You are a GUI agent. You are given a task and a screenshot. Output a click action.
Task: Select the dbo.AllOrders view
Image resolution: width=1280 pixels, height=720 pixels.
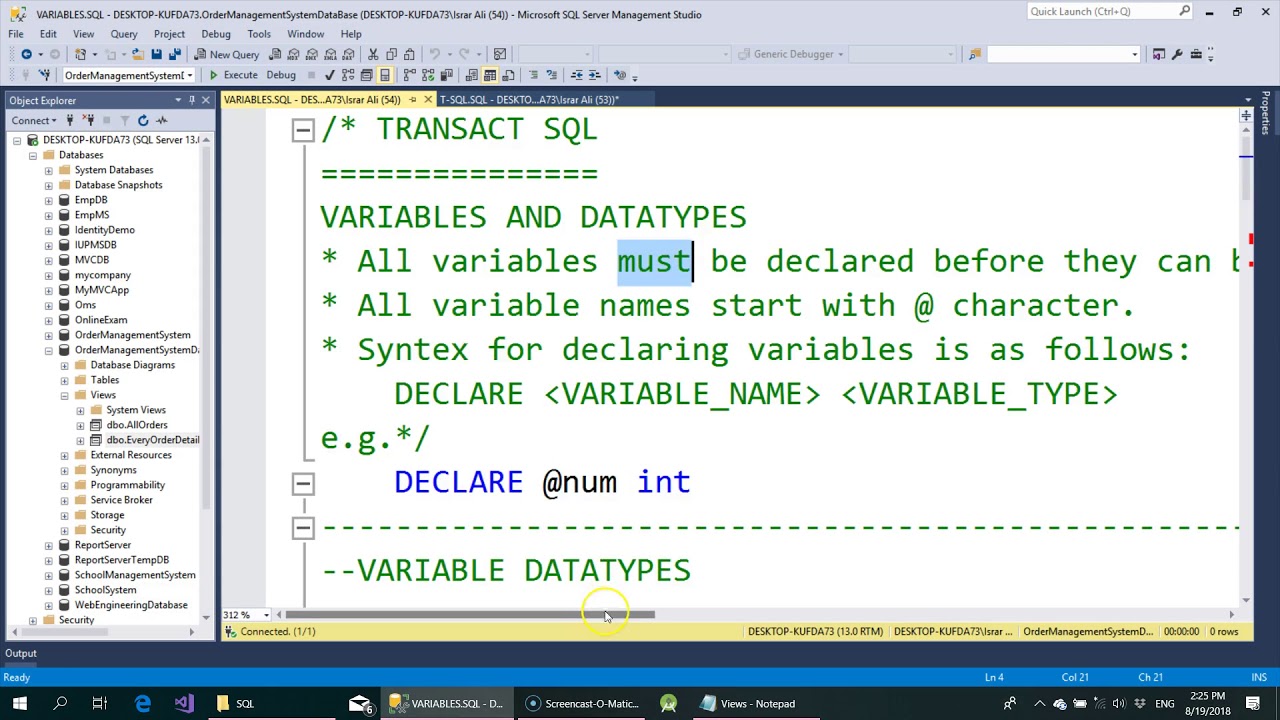(137, 425)
